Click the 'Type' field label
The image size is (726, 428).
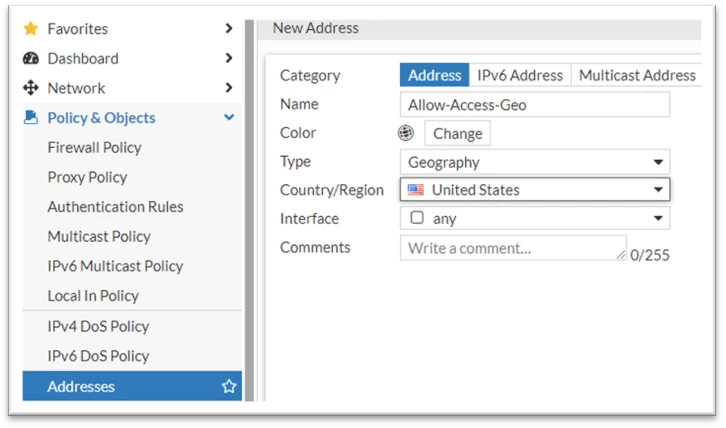pos(295,162)
